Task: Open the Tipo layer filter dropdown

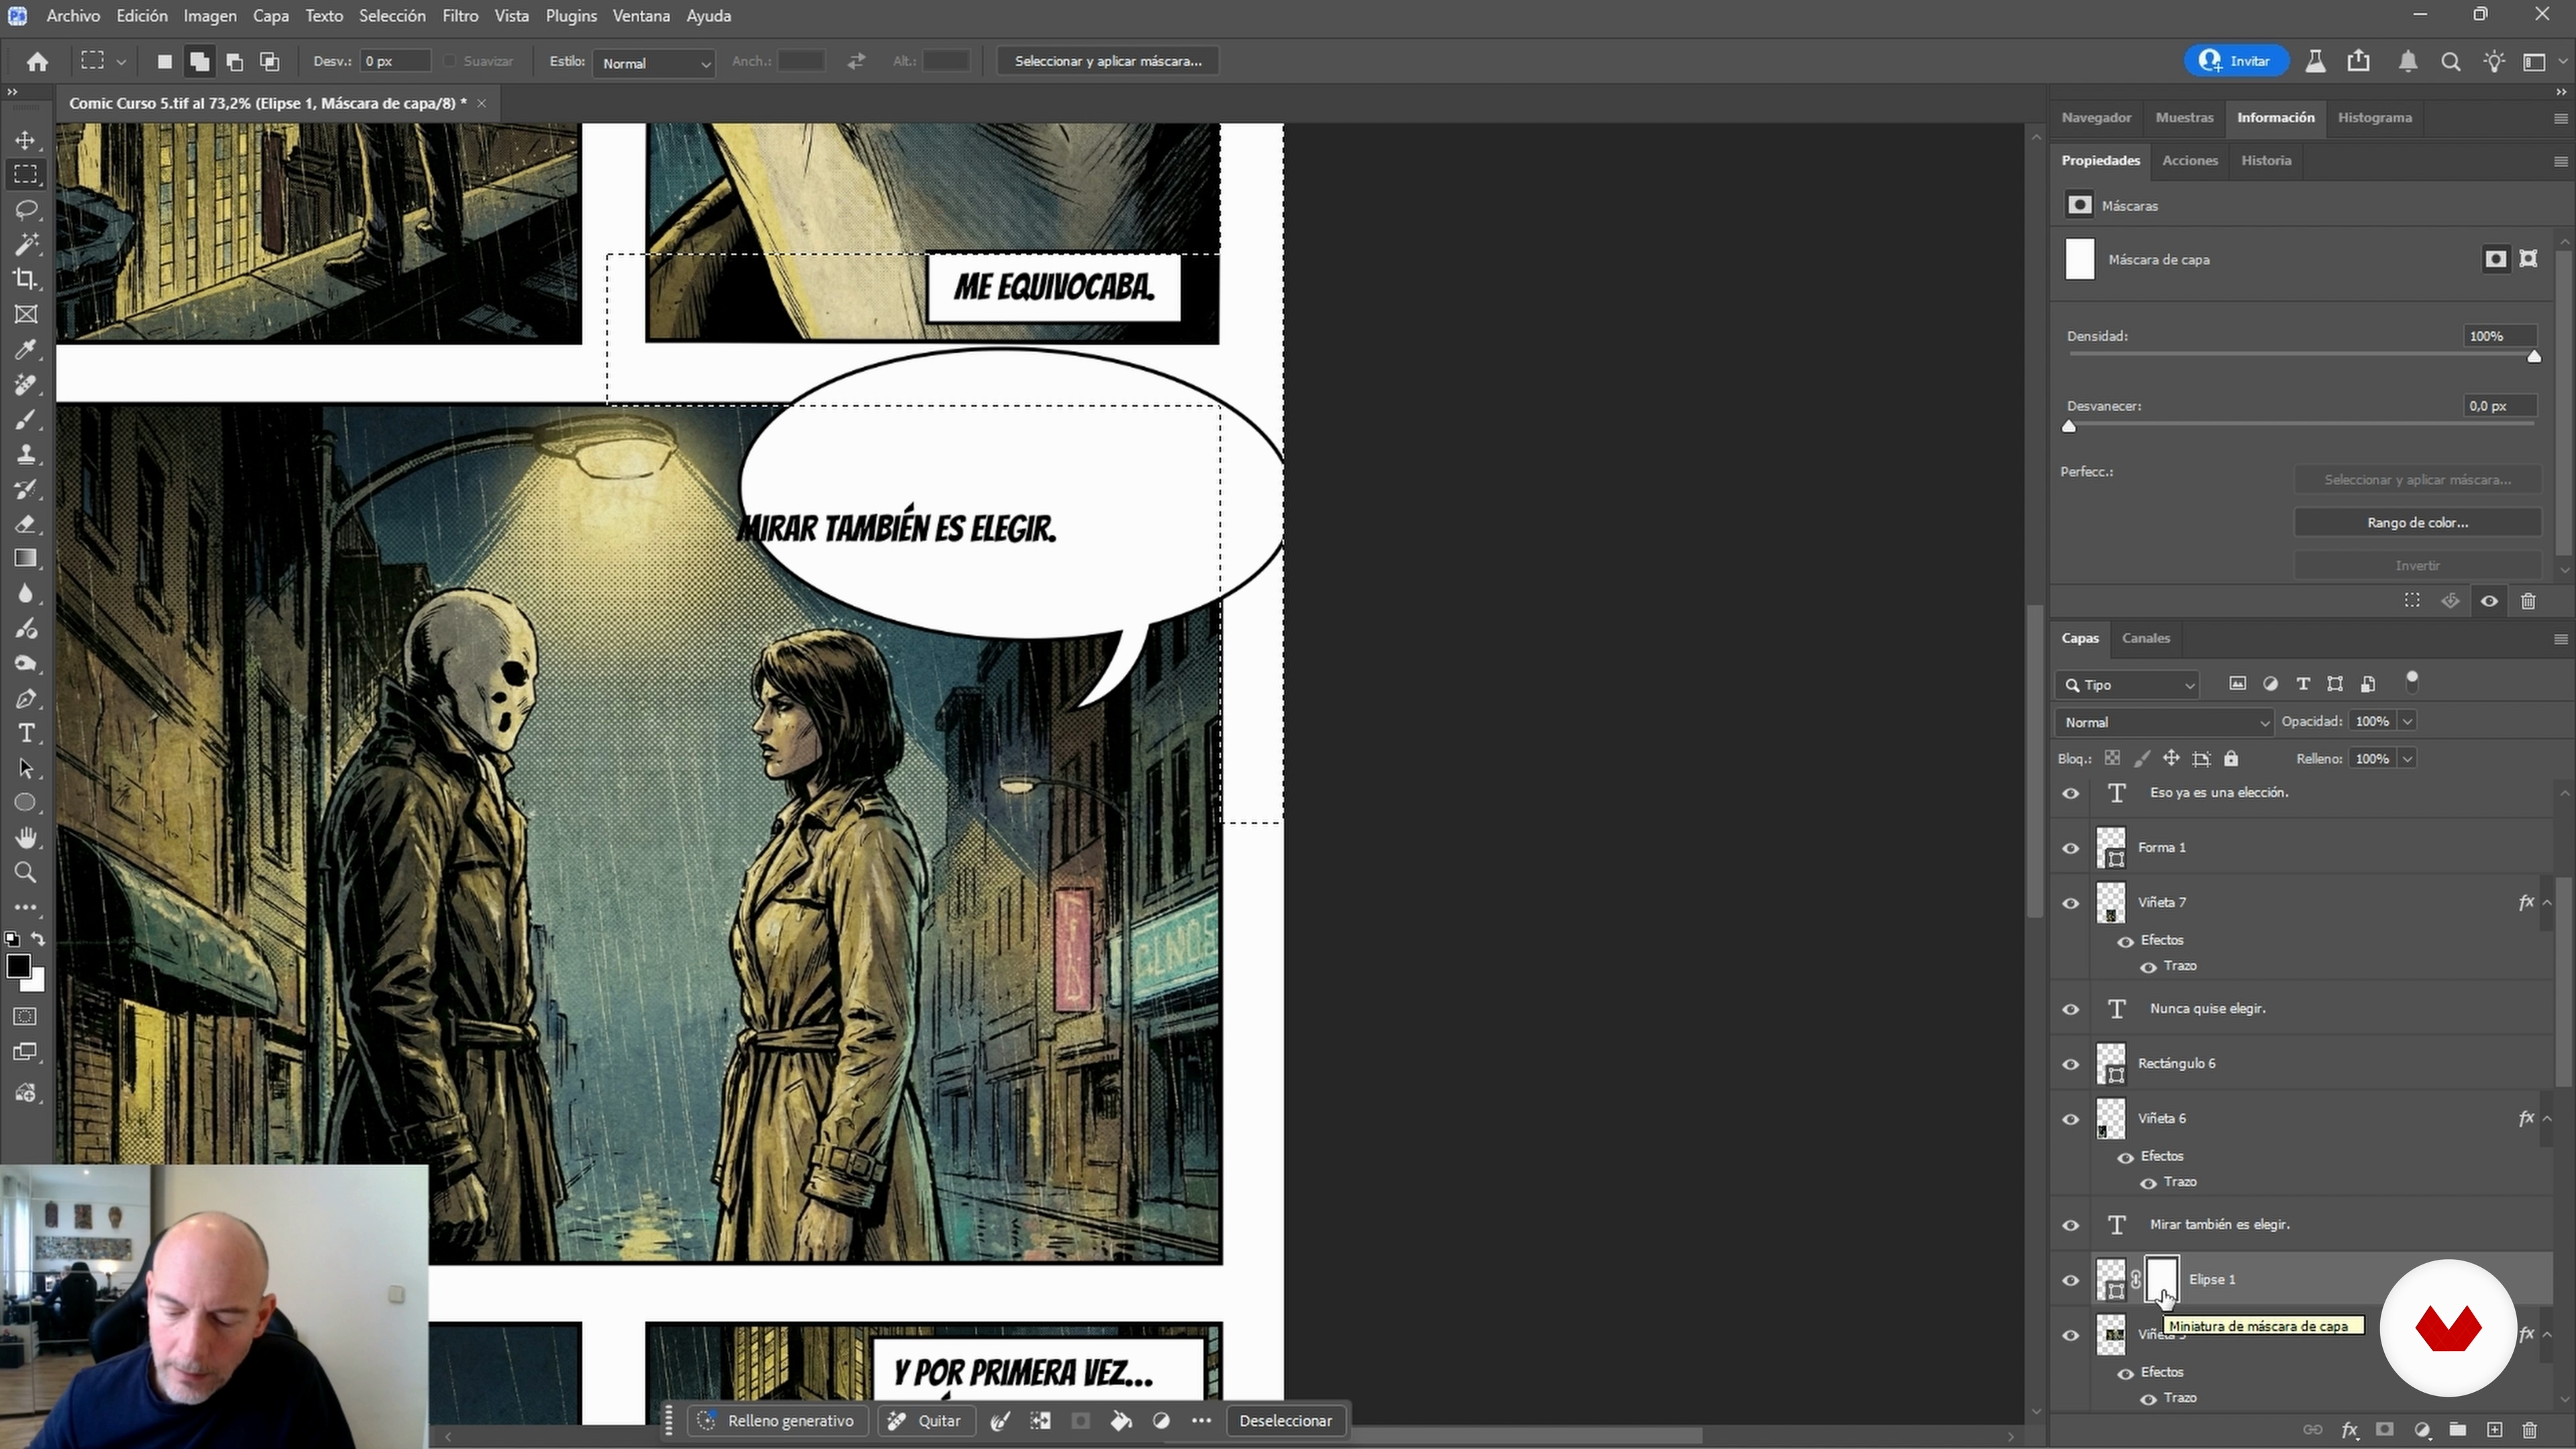Action: [2128, 685]
